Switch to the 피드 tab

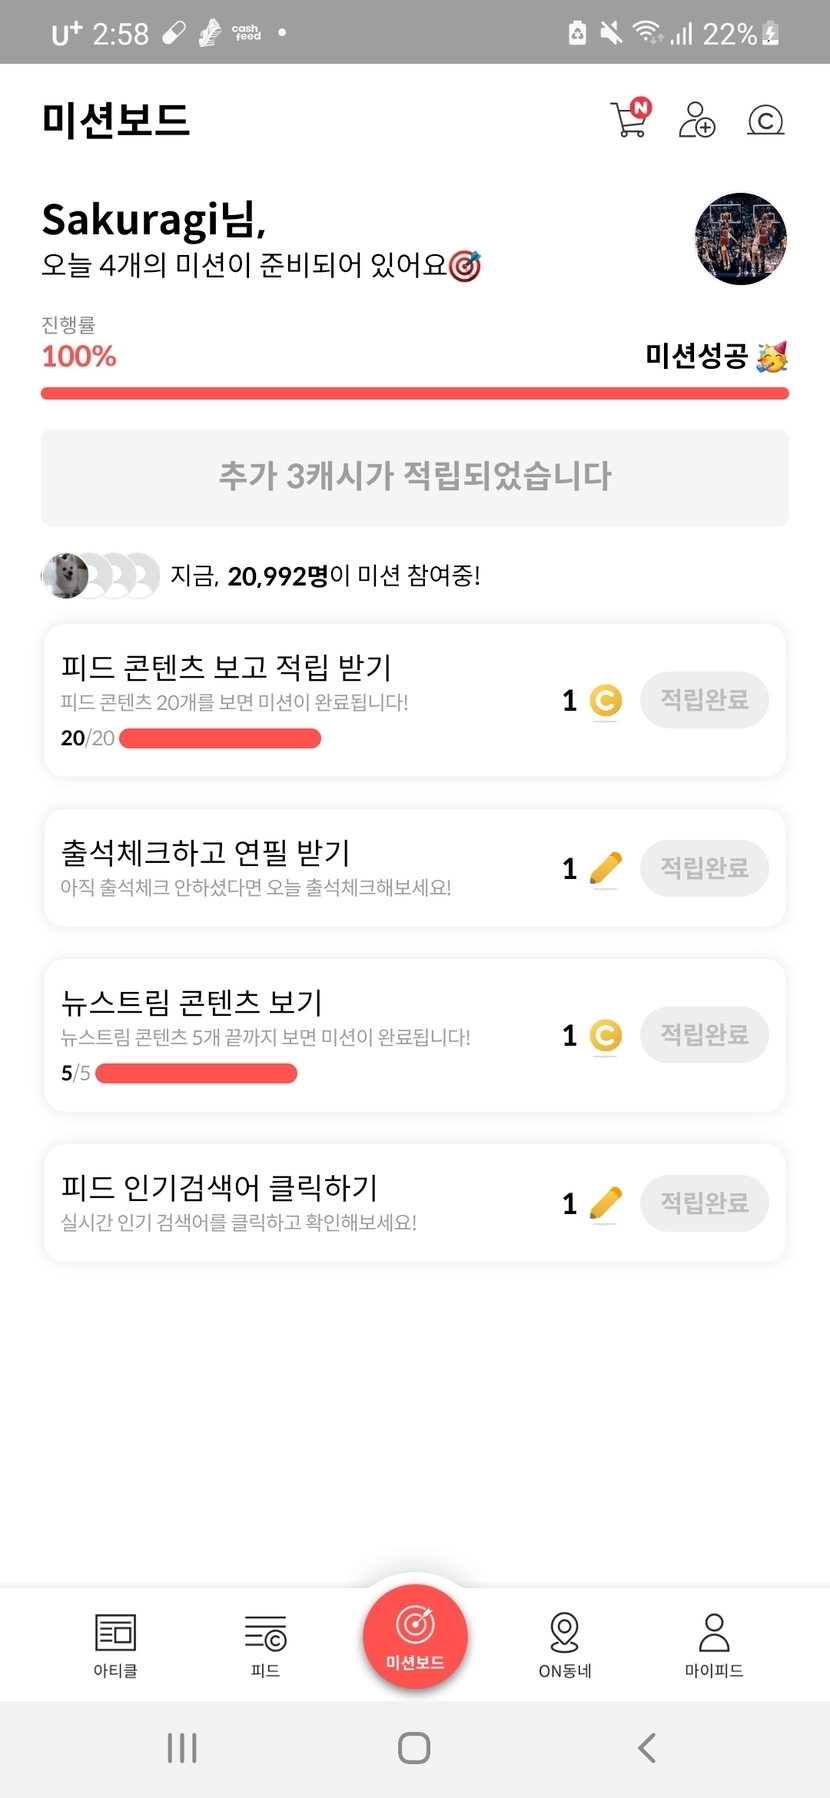[265, 1644]
